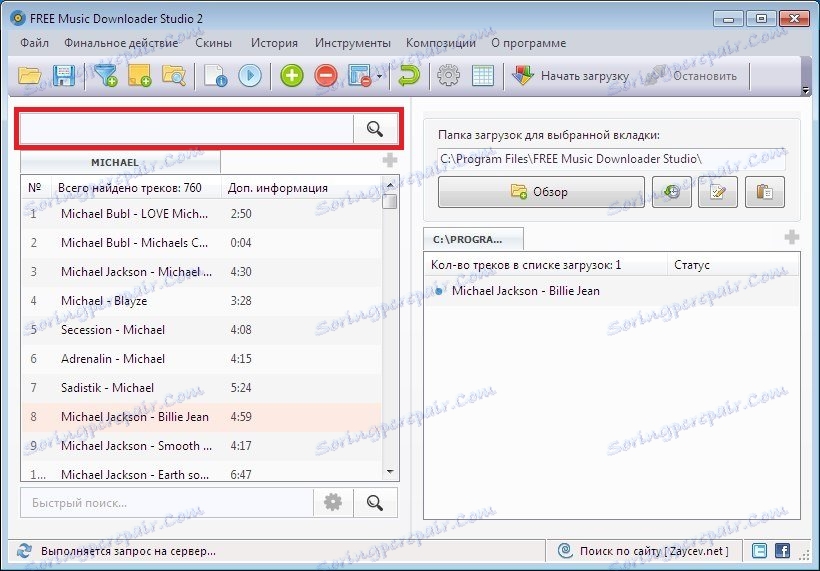Select the C:\PROGRA... download tab
820x571 pixels.
473,239
